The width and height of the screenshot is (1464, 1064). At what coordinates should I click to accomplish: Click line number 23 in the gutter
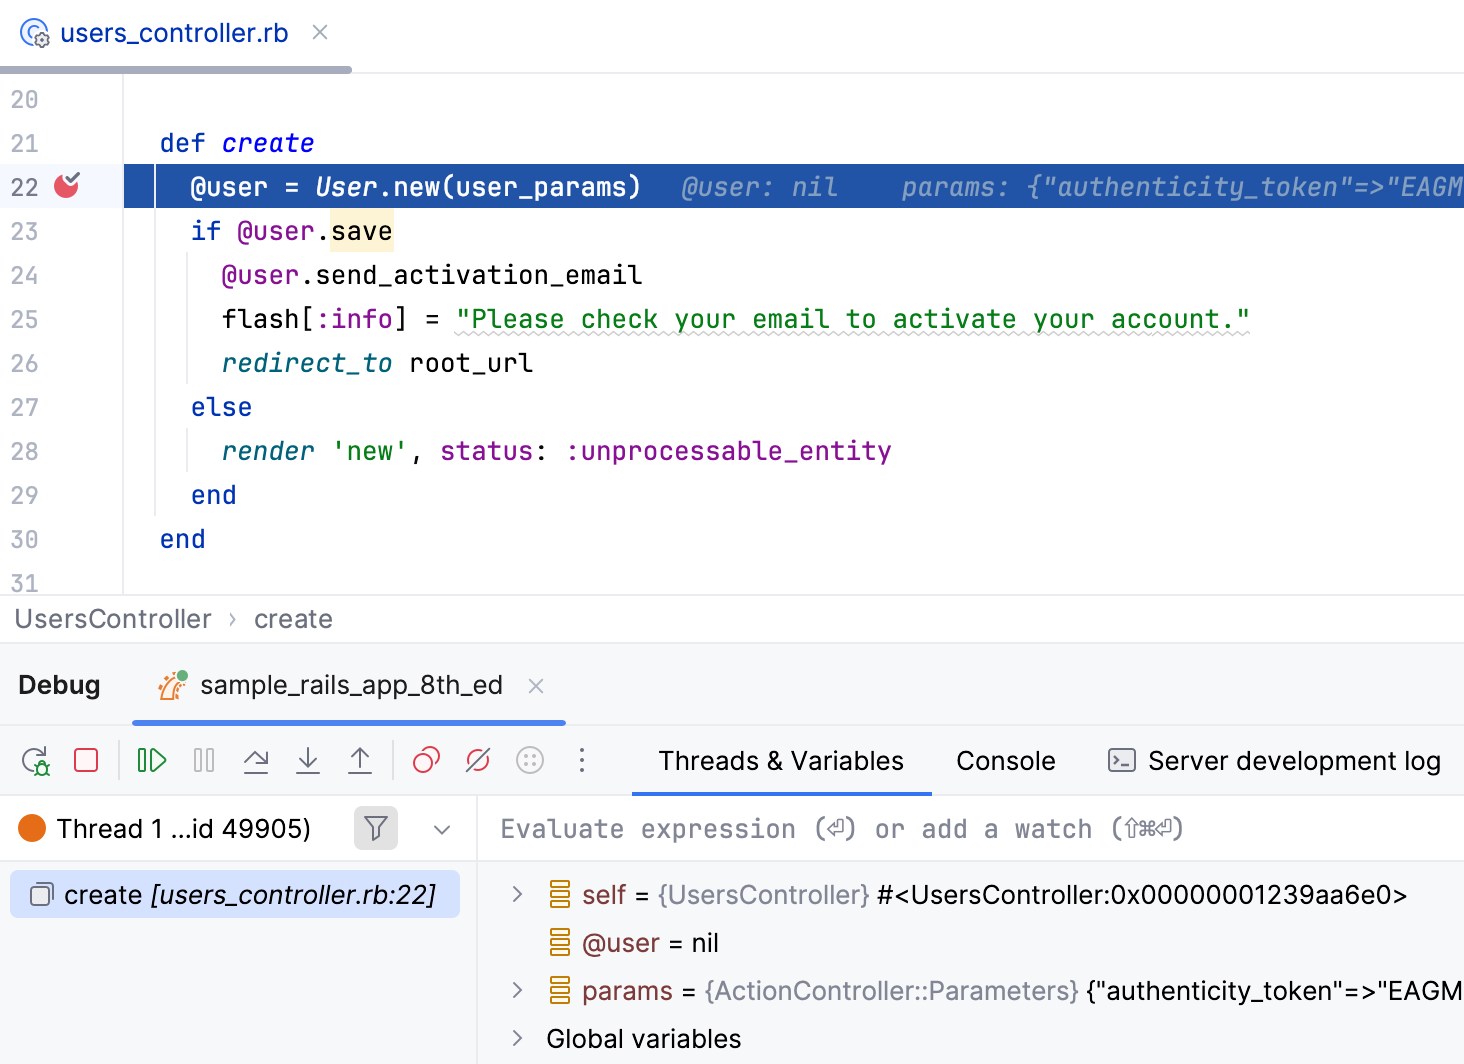(x=25, y=231)
